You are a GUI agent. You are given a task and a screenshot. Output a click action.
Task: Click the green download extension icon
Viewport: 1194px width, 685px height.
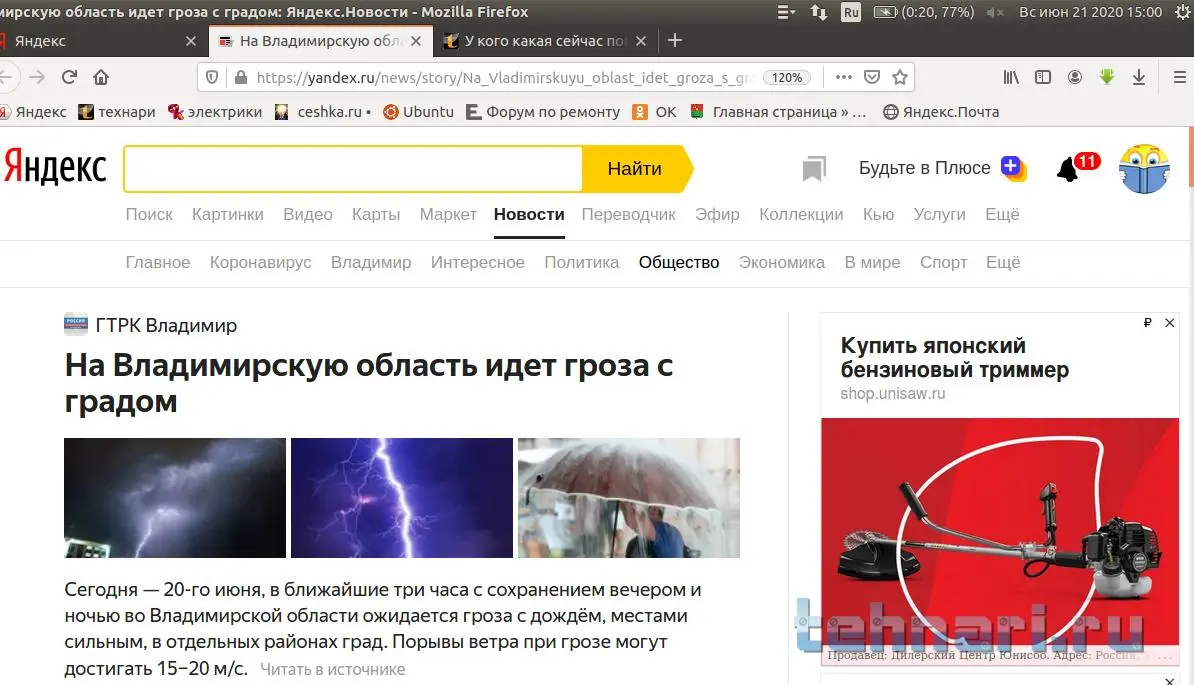[1106, 76]
